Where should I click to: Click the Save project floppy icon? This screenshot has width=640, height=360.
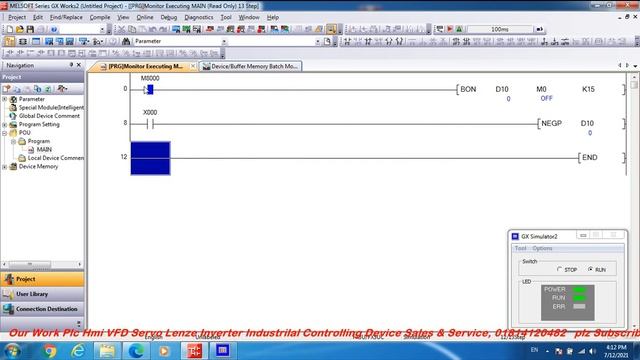[30, 29]
